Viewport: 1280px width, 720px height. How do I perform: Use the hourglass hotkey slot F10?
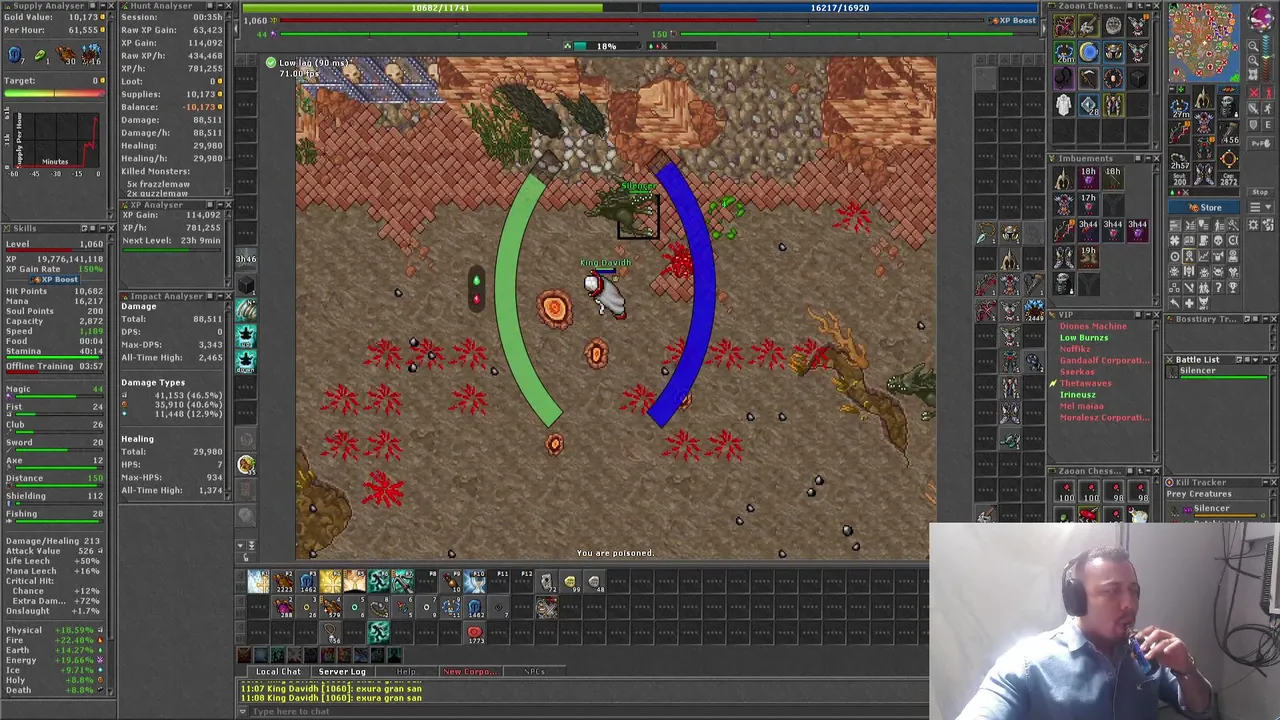(474, 581)
